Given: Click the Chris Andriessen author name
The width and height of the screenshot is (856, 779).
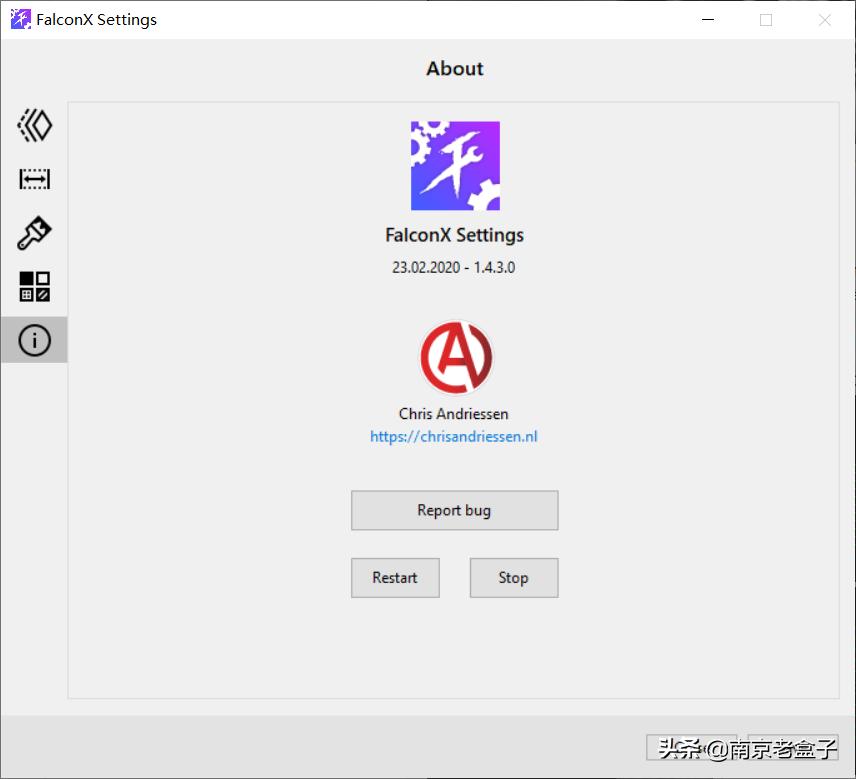Looking at the screenshot, I should pos(454,414).
